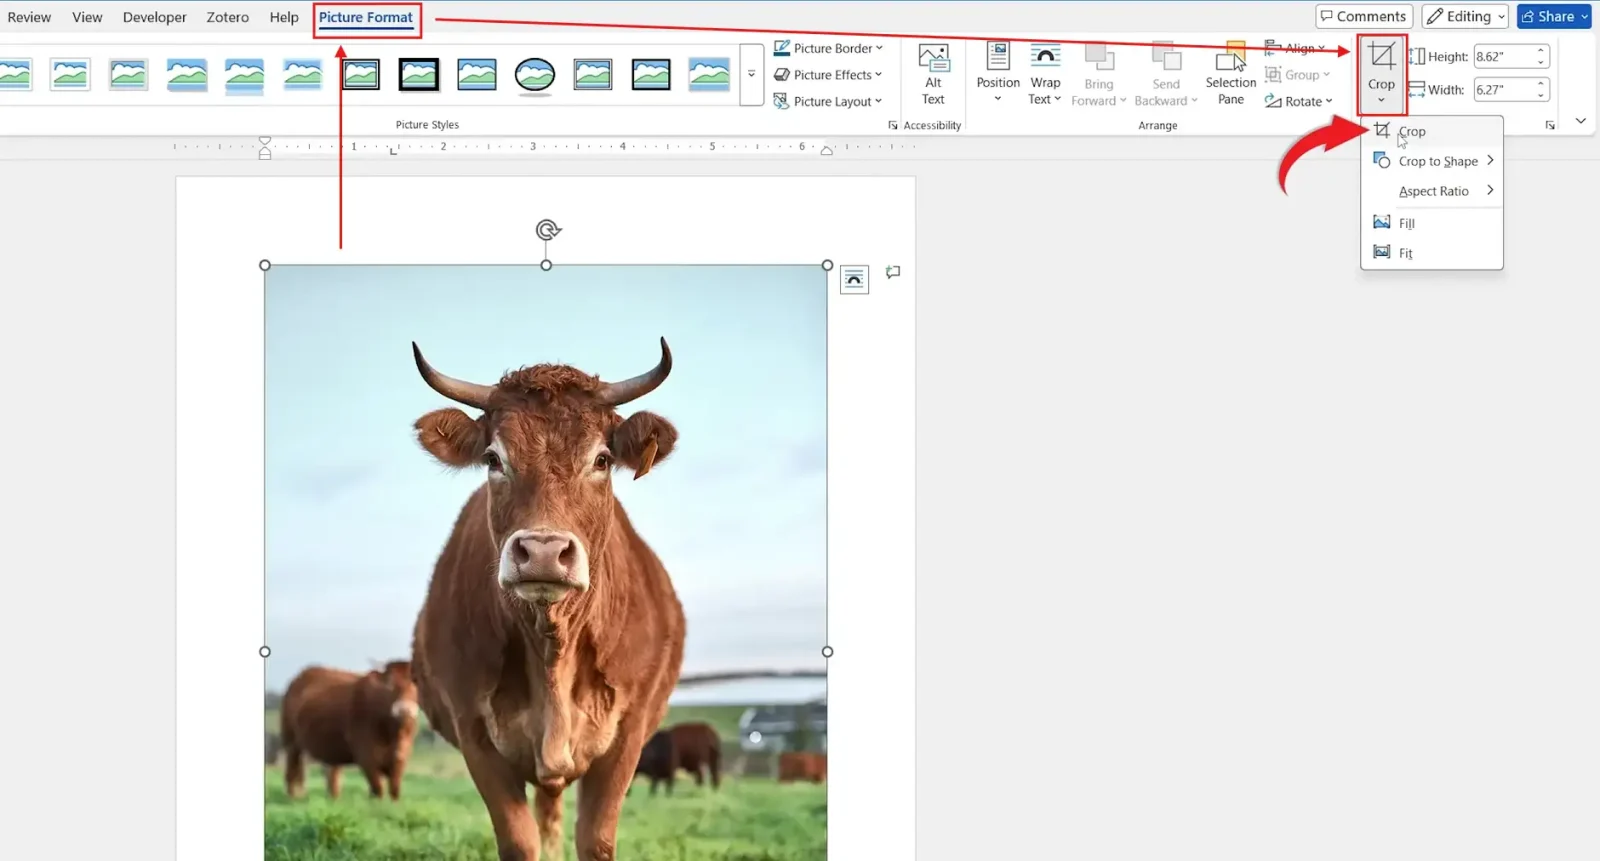Viewport: 1600px width, 861px height.
Task: Open the Wrap Text menu
Action: tap(1045, 73)
